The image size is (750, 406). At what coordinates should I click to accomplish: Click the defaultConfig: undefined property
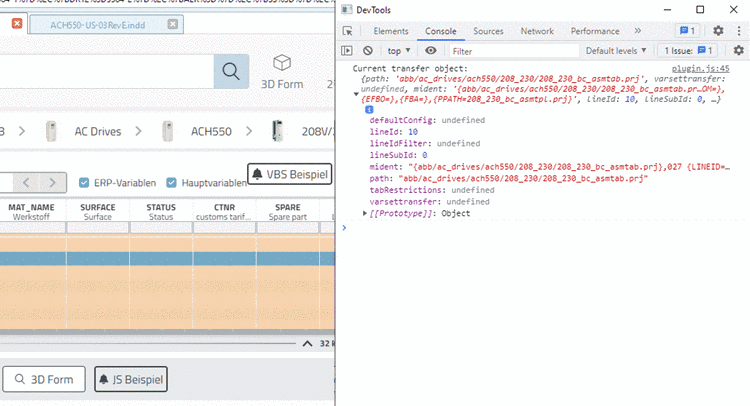(x=427, y=120)
